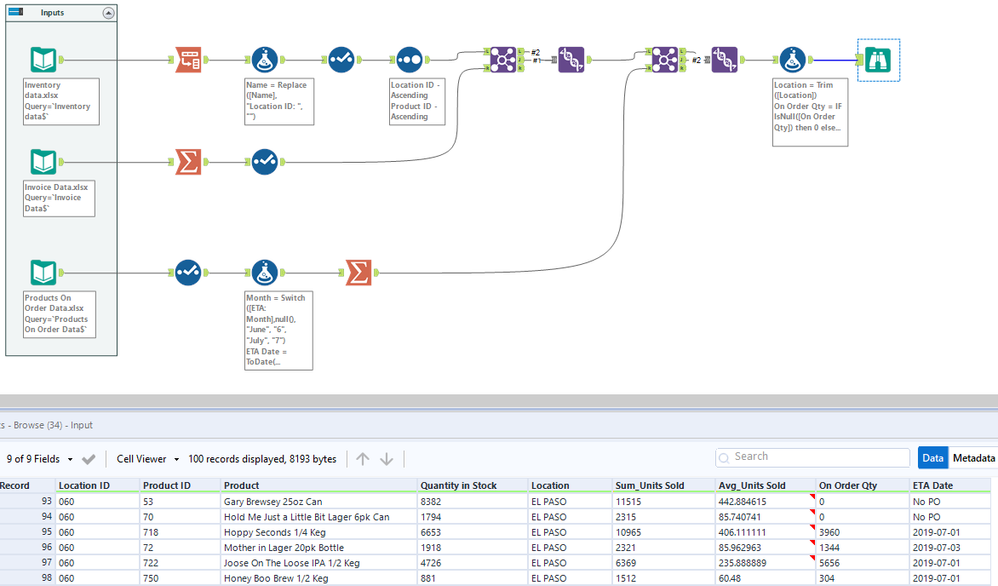
Task: Click the Text To Columns tool after Inventory input
Action: click(188, 60)
